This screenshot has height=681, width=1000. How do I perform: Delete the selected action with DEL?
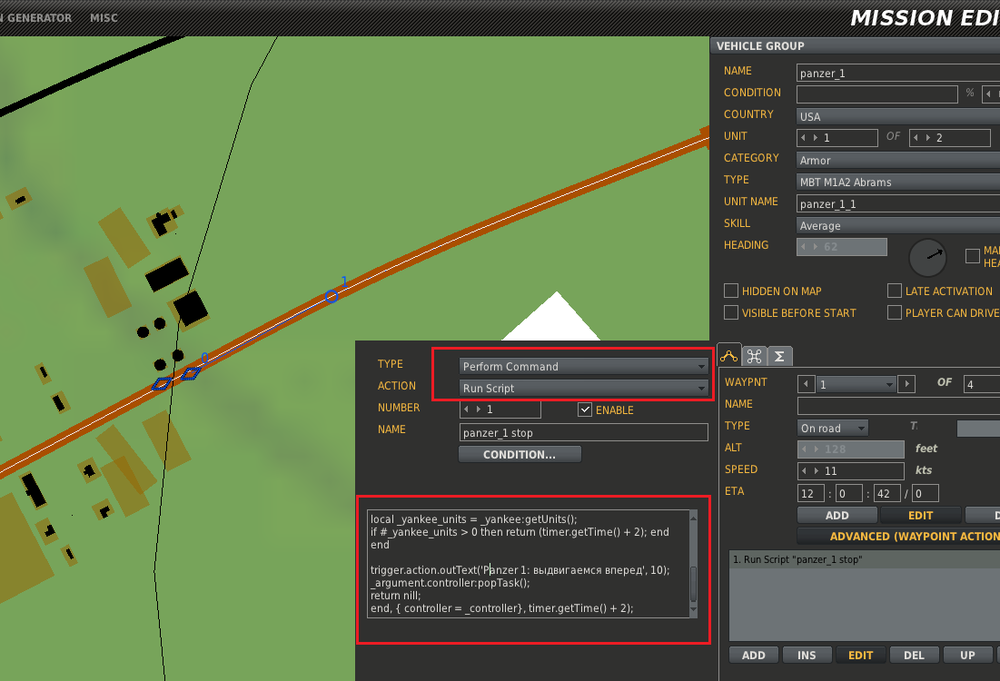[913, 654]
